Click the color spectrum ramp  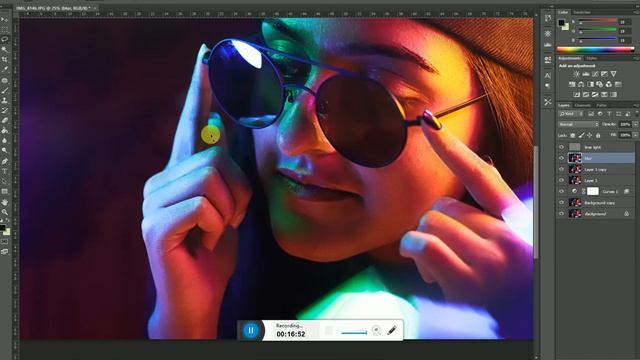click(x=596, y=50)
